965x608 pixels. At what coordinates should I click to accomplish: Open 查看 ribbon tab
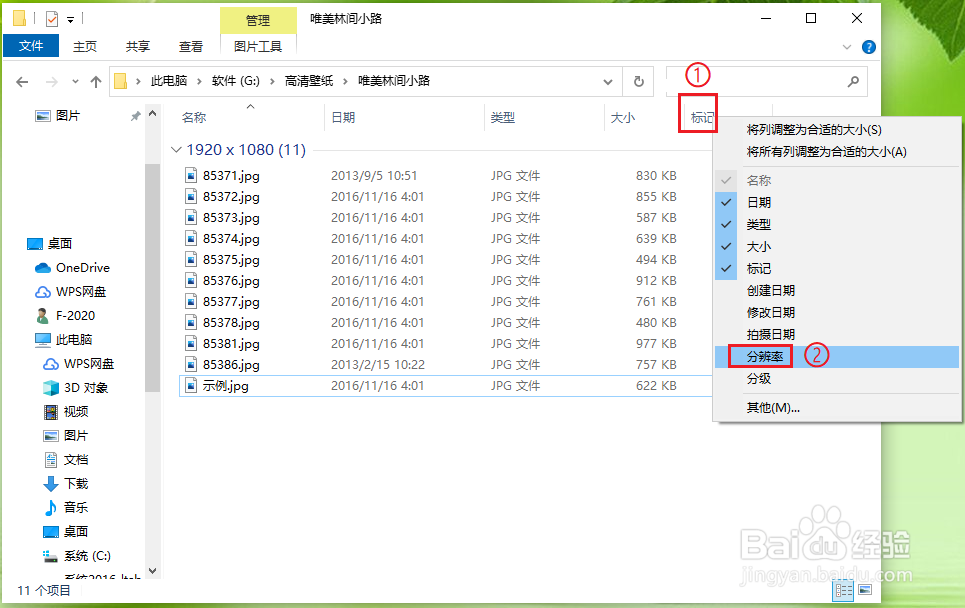pos(191,47)
